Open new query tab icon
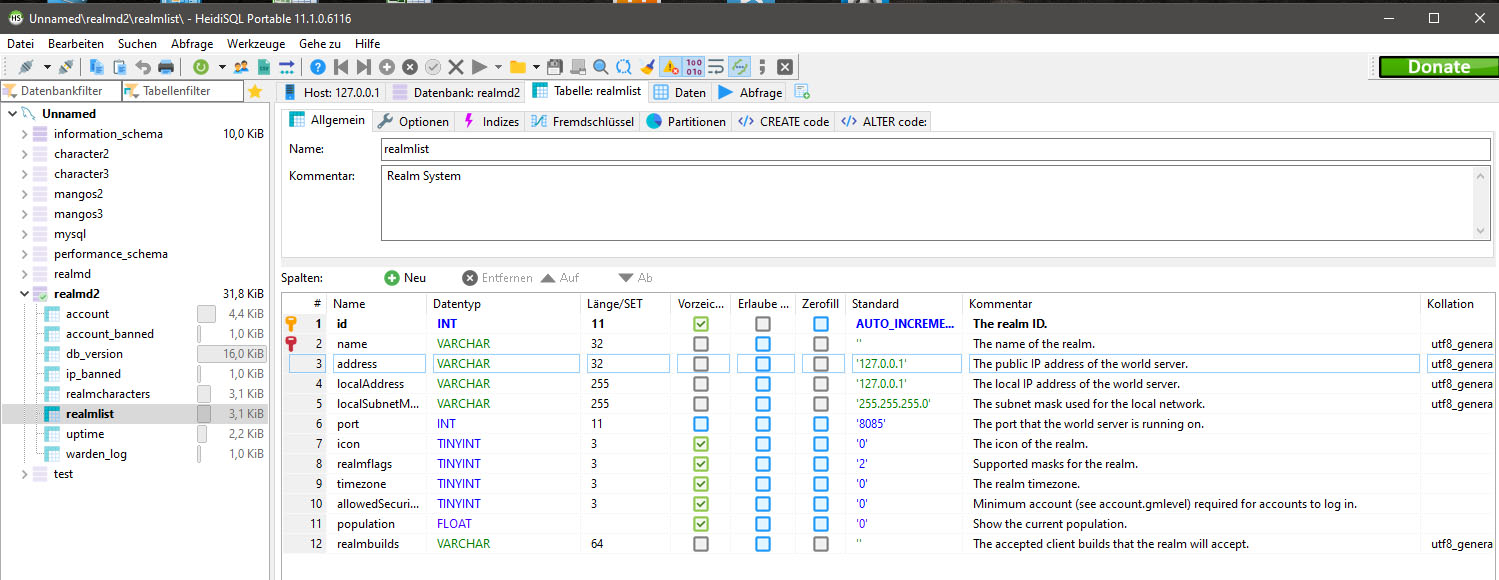 click(801, 92)
